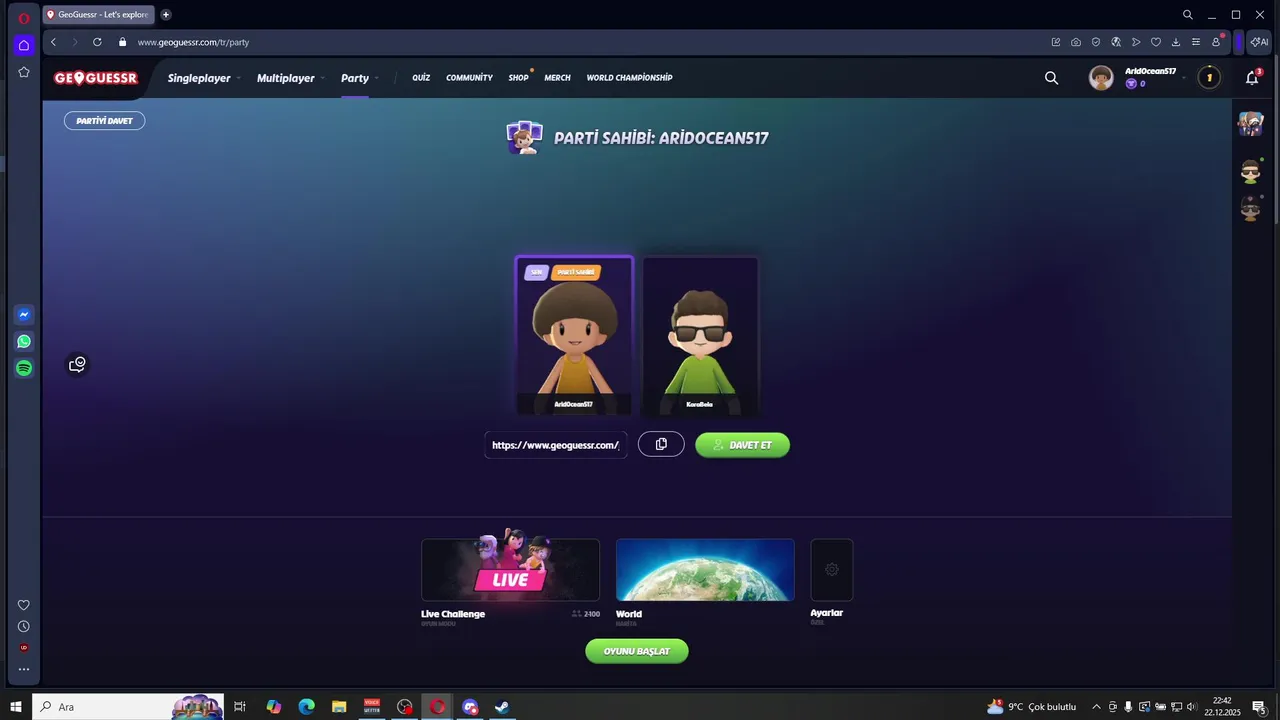Click the Opera snapshot camera icon

pyautogui.click(x=1076, y=42)
